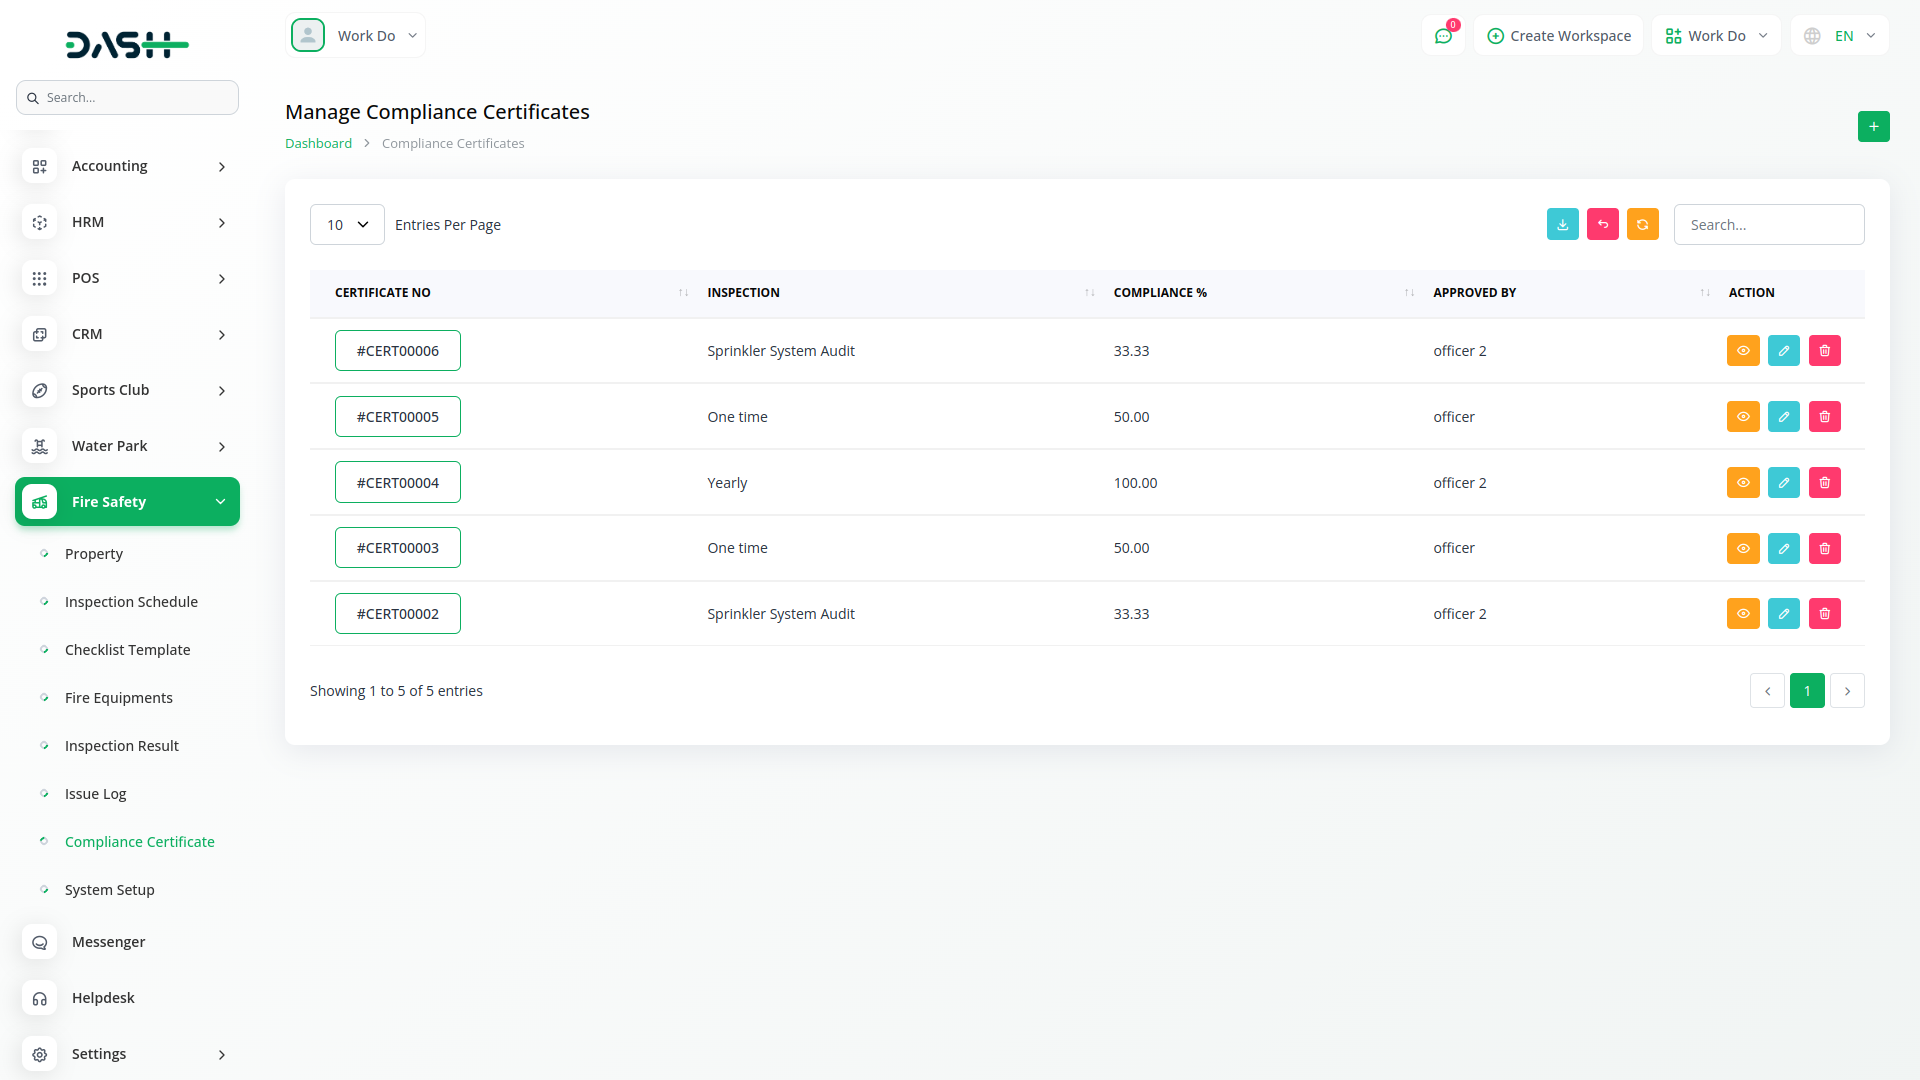Open the messages chat icon in header

[x=1443, y=36]
